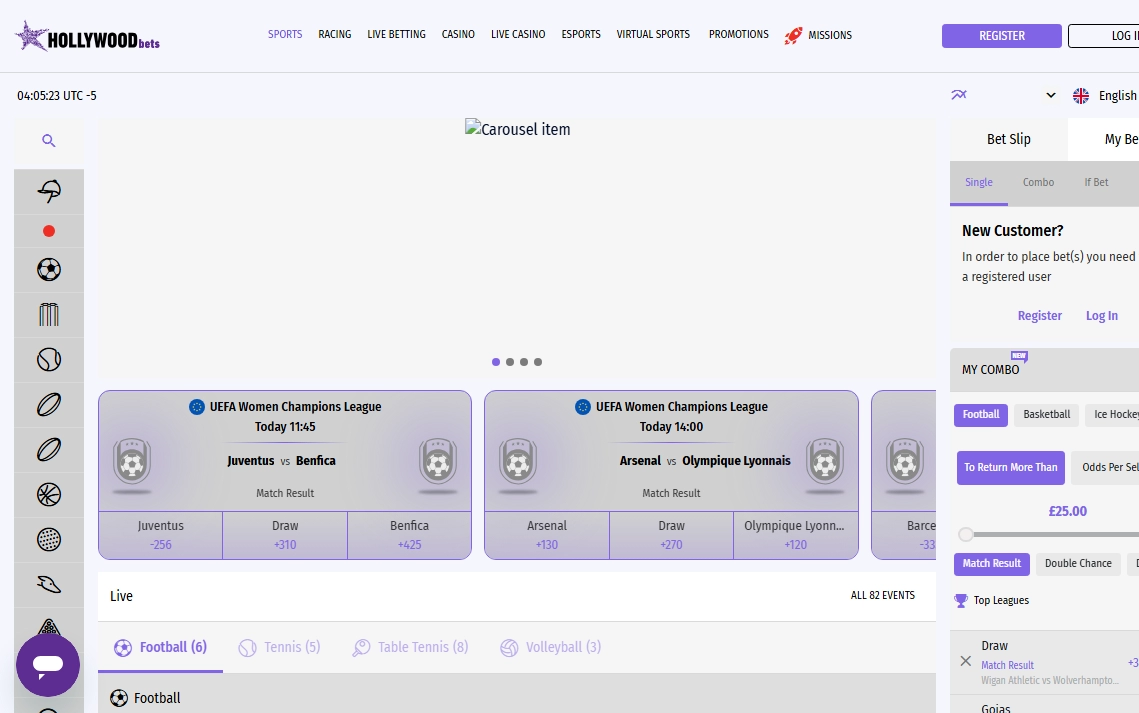This screenshot has height=713, width=1139.
Task: Switch to the Bet Slip tab
Action: [1008, 139]
